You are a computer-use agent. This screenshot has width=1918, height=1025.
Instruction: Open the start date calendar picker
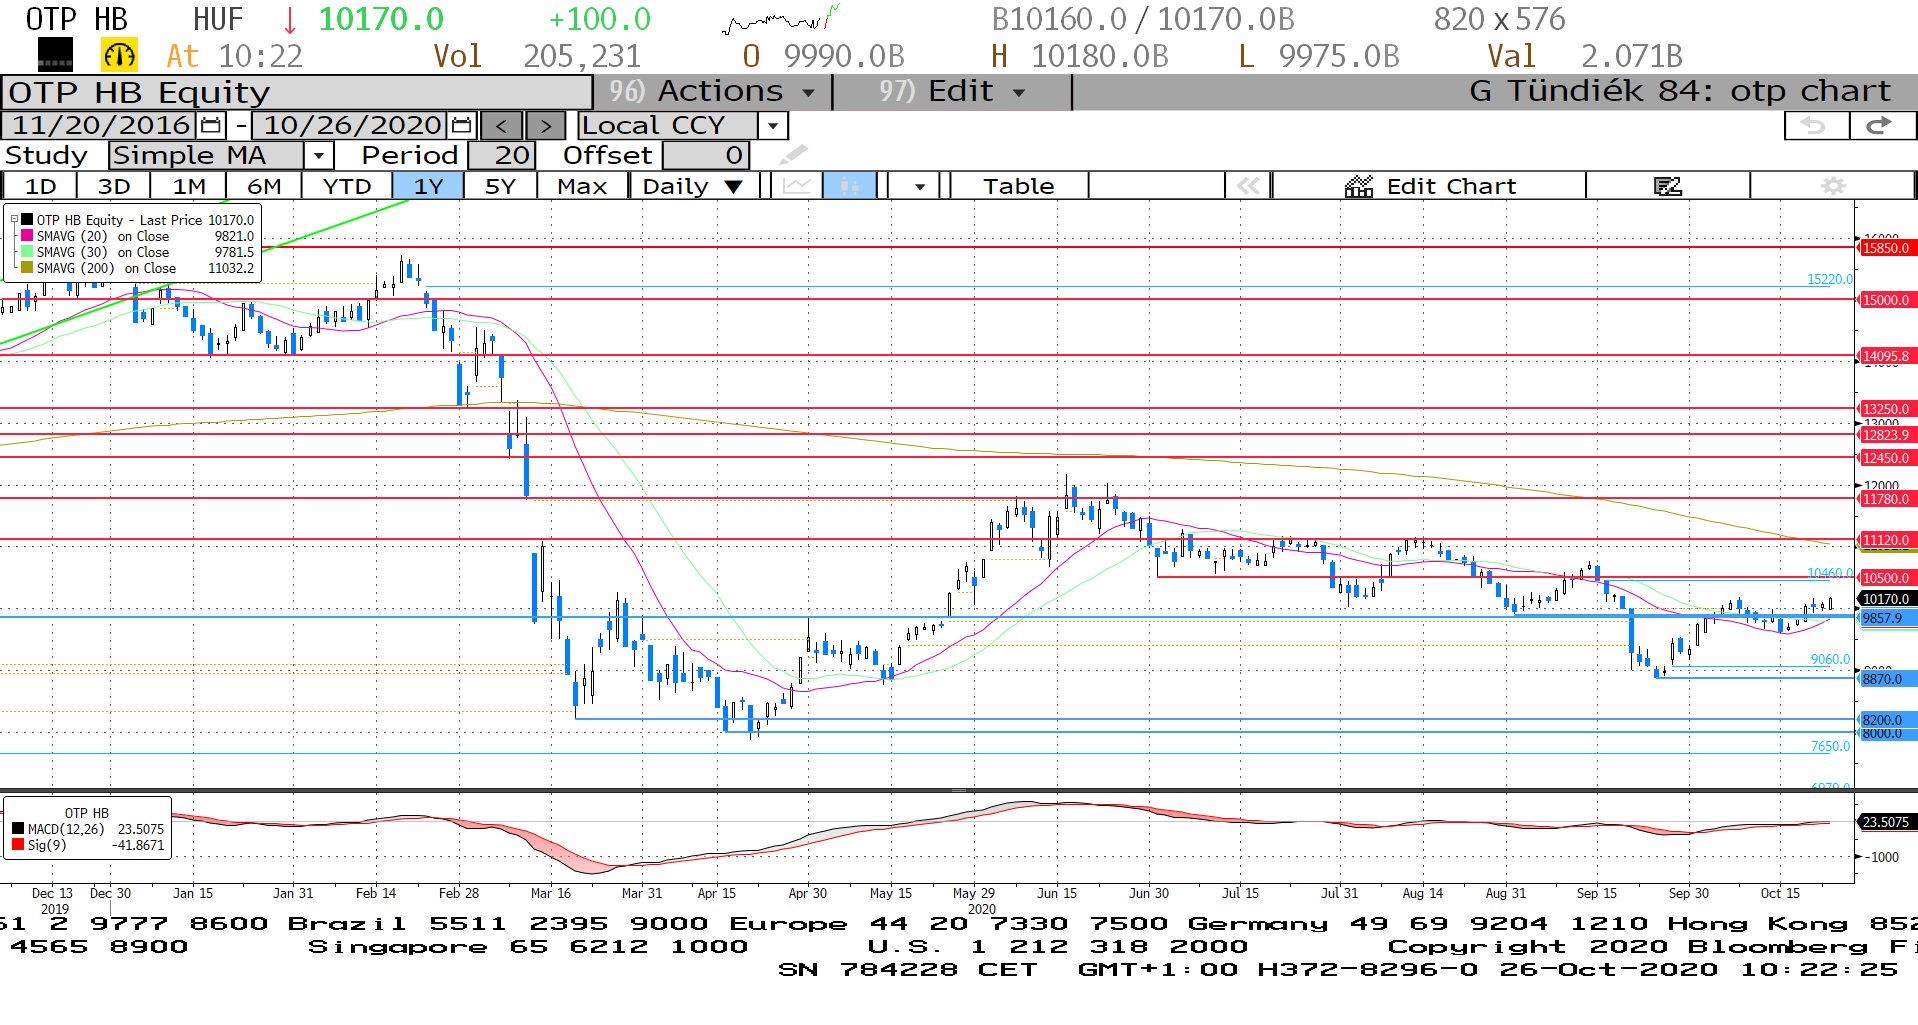tap(211, 126)
